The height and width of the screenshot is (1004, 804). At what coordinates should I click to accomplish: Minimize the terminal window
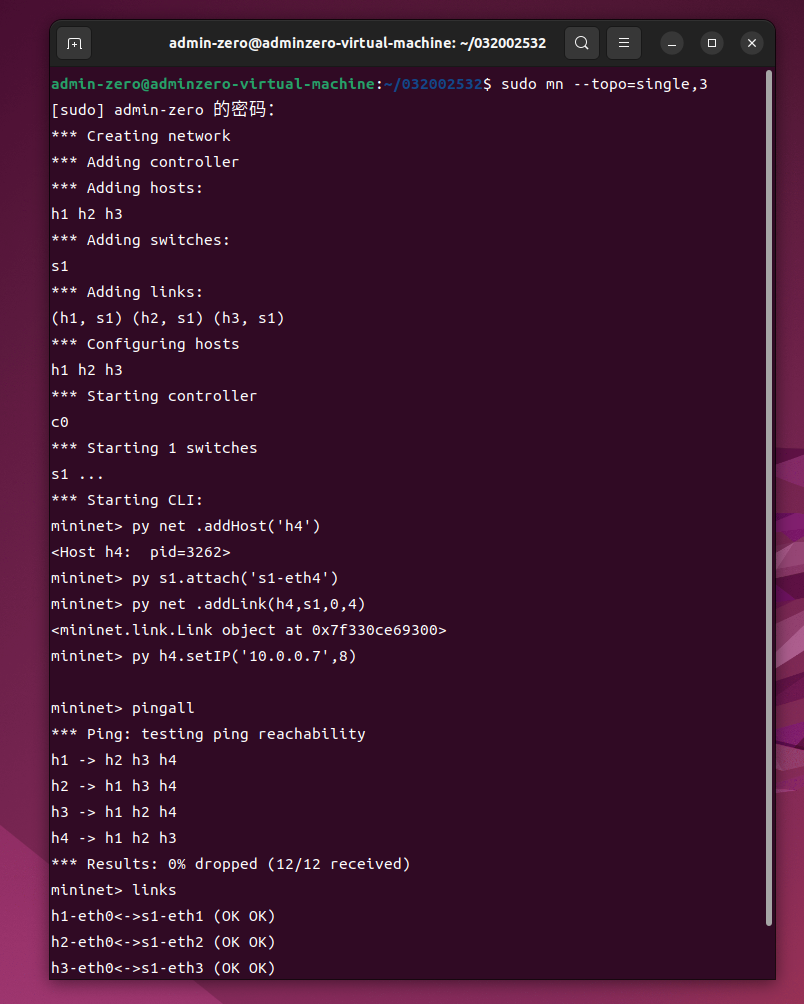pyautogui.click(x=671, y=44)
